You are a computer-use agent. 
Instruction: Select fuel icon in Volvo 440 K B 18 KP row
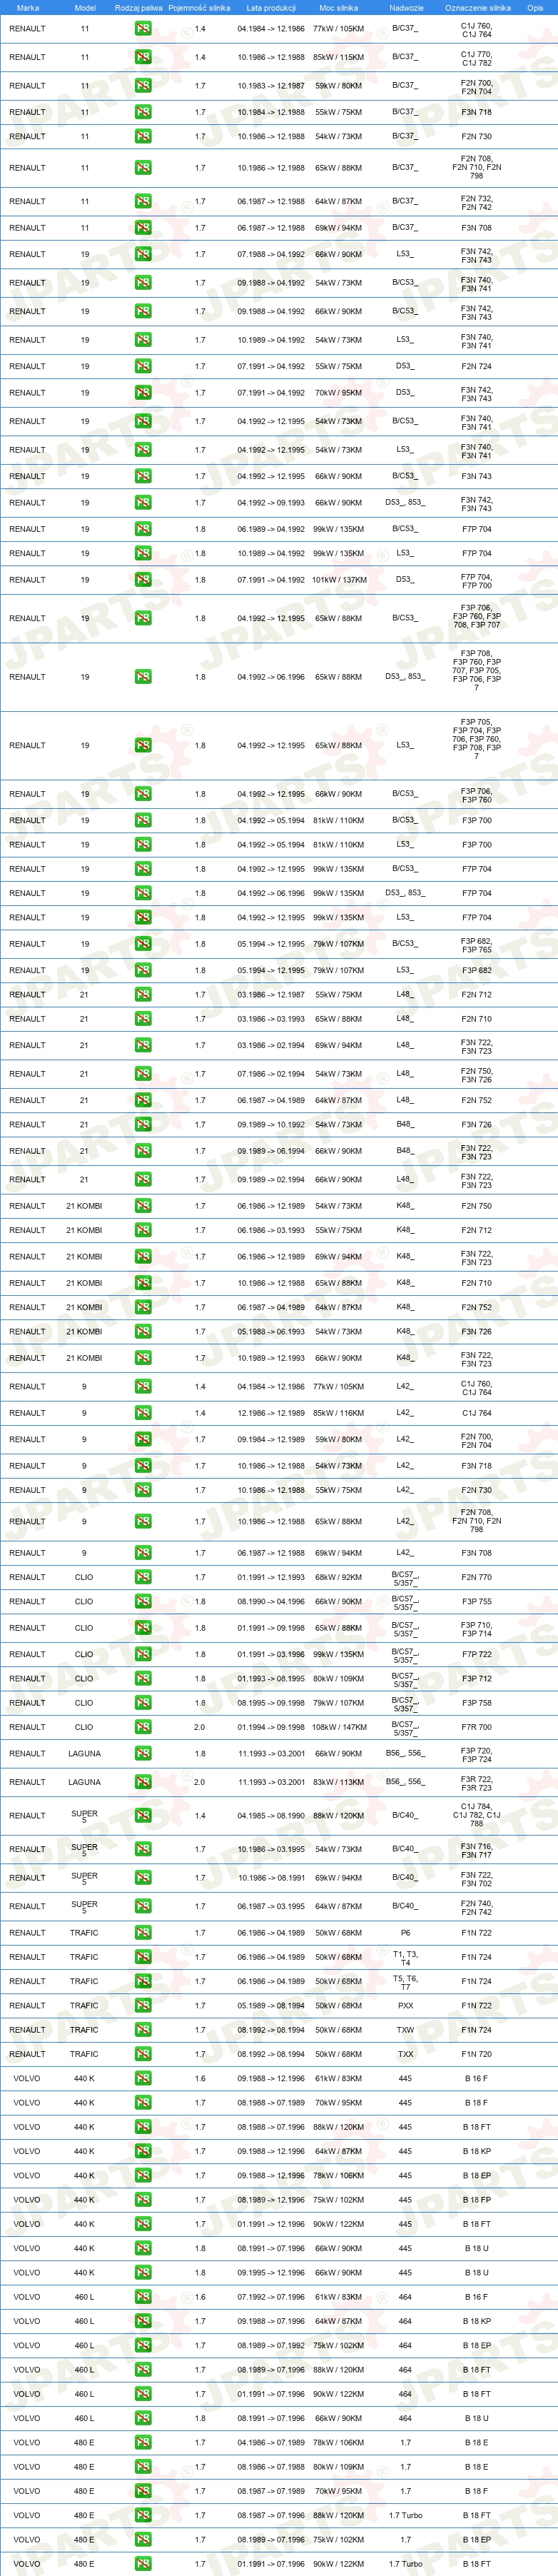[143, 2151]
